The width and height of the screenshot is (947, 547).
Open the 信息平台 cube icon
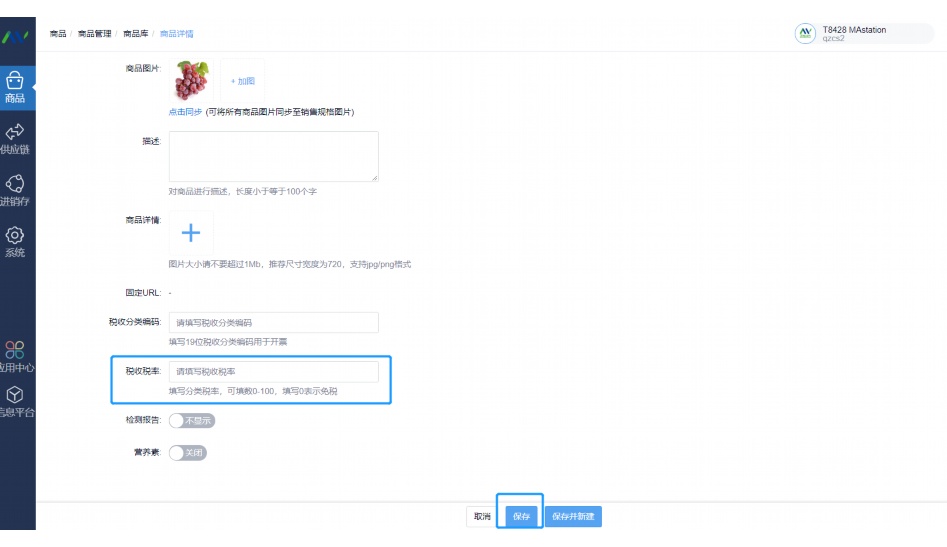point(15,395)
